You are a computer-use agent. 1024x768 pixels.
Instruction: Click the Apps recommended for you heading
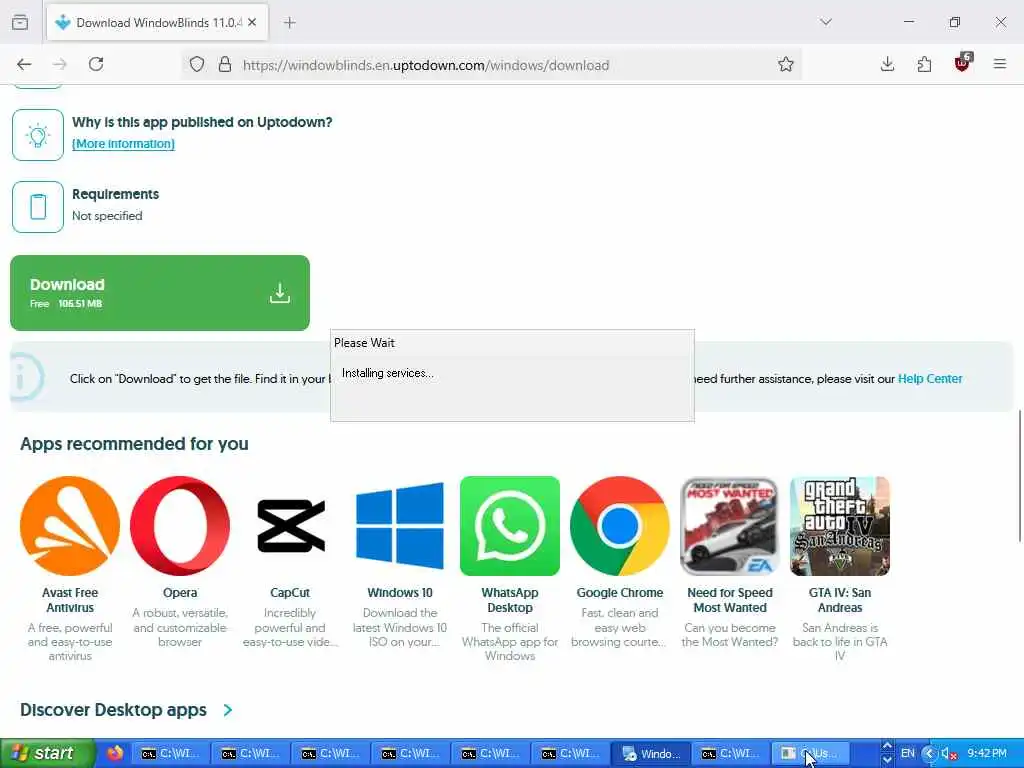(135, 444)
